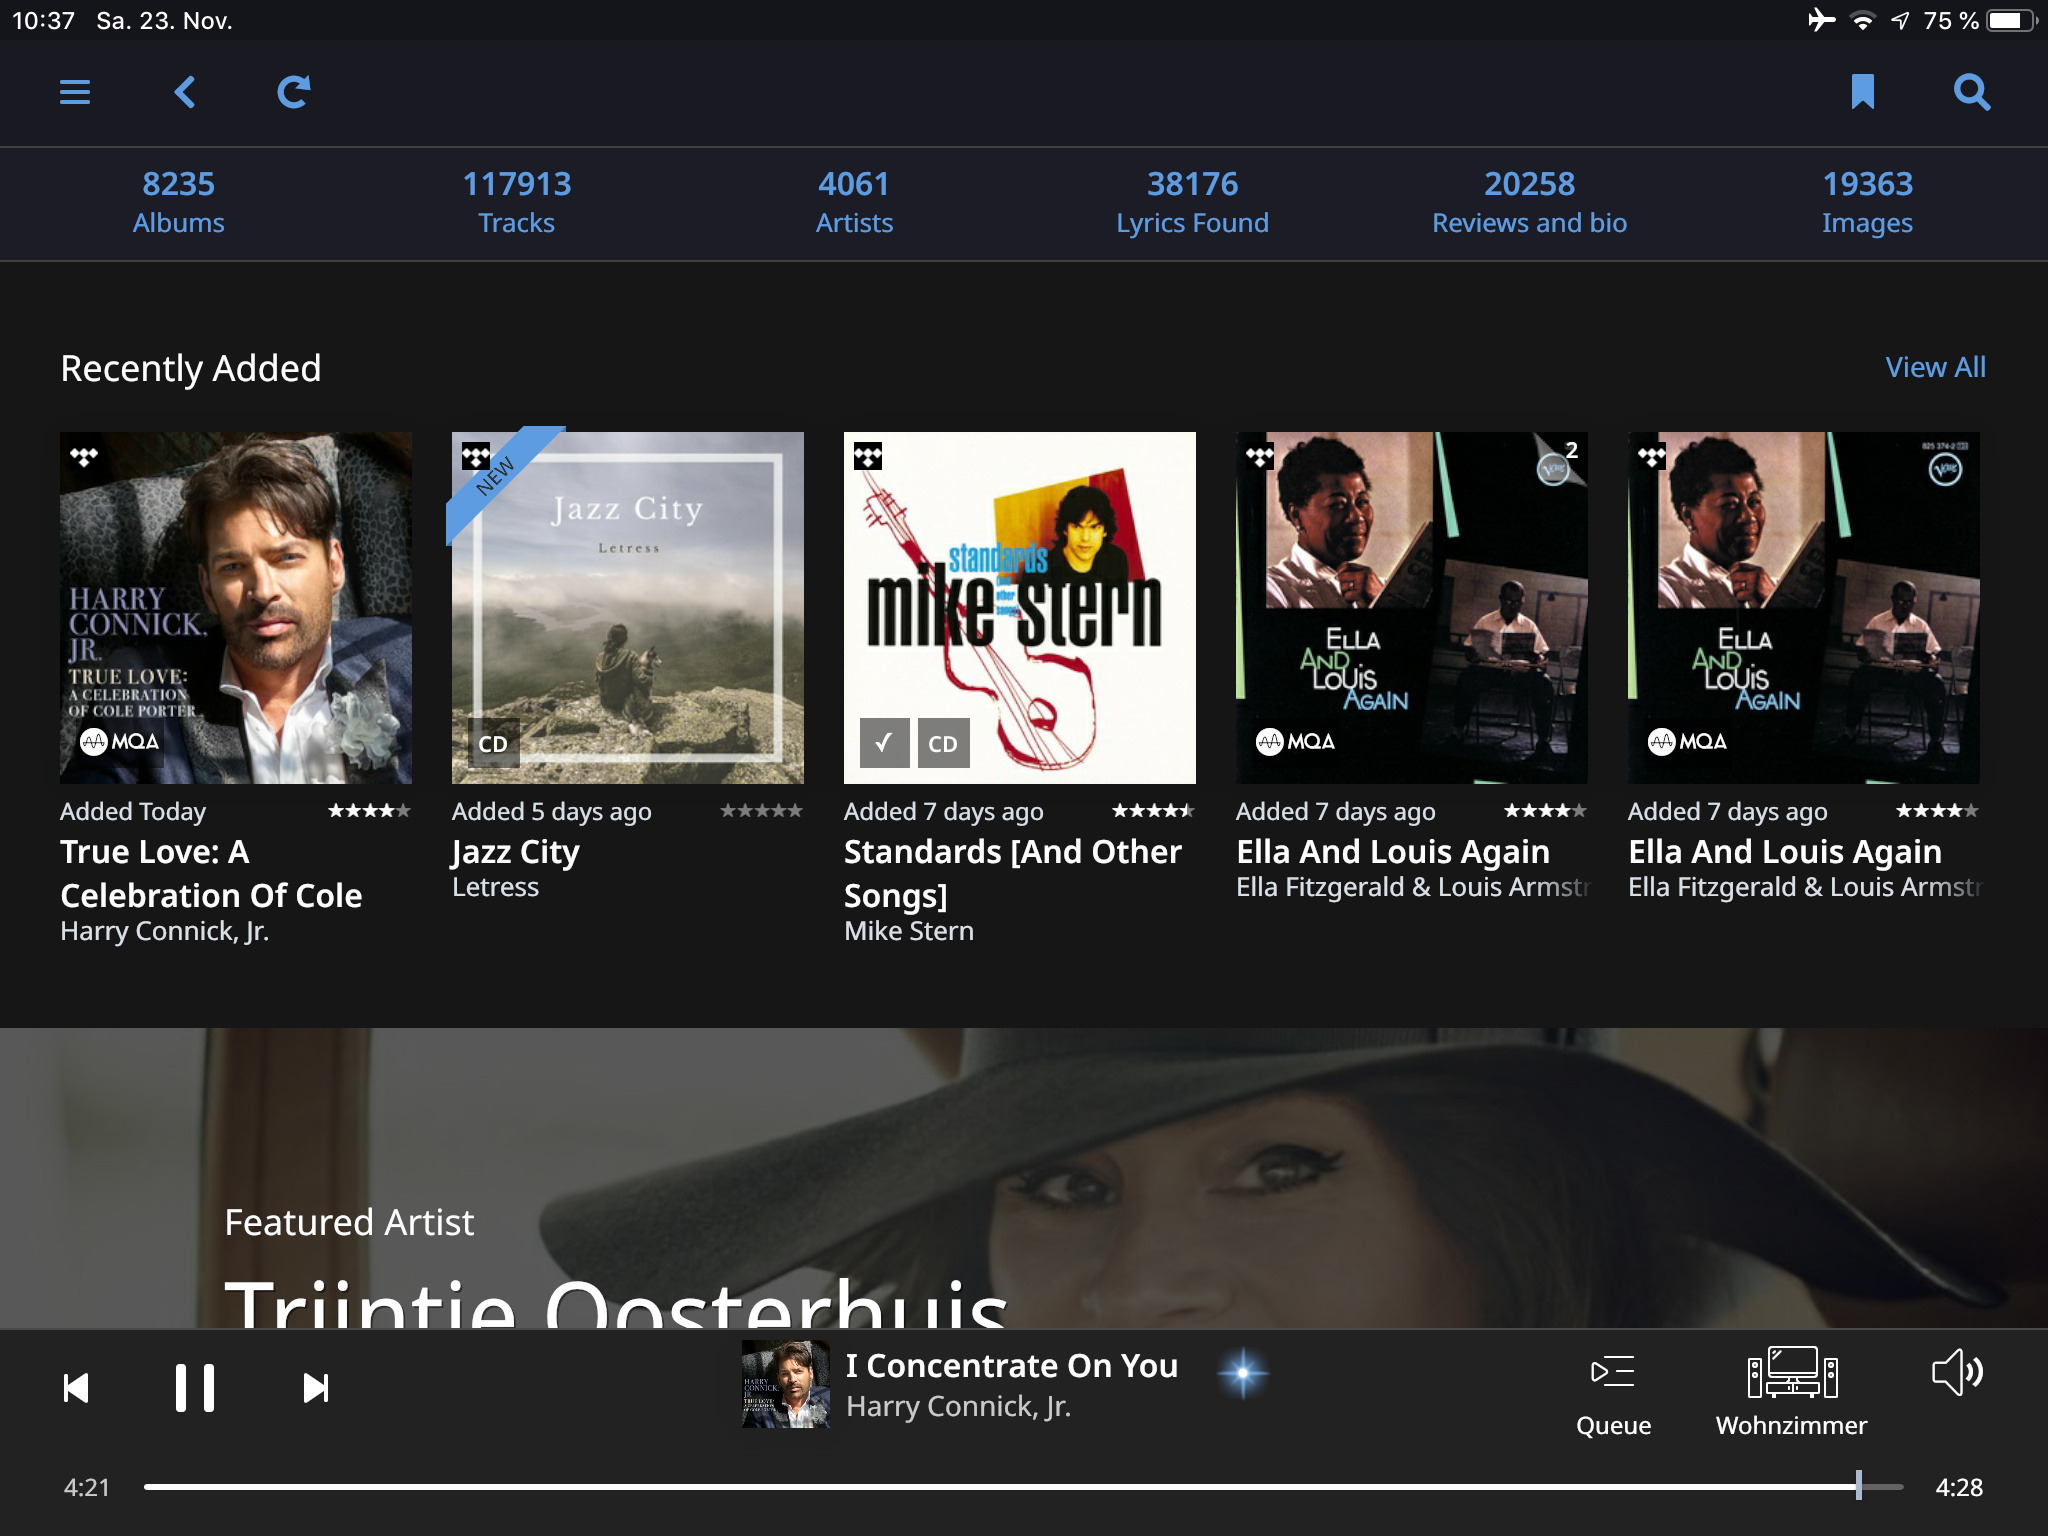Tap the progress bar position handle
Screen dimensions: 2048x1536
pos(1859,1485)
